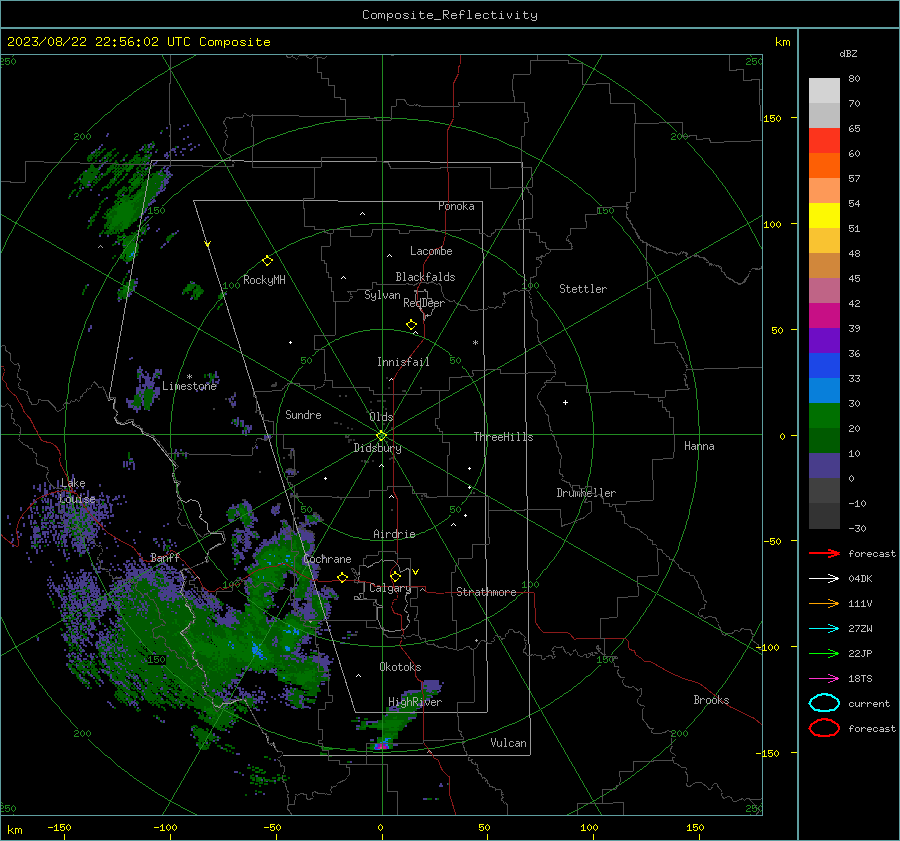
Task: Click the Drumheller city label
Action: [x=586, y=493]
